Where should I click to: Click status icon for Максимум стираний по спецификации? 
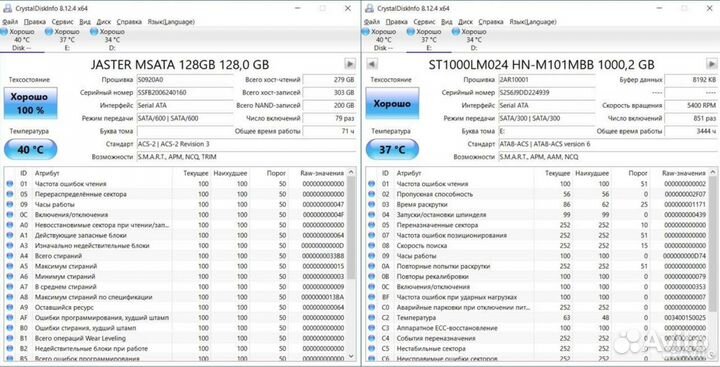(10, 297)
